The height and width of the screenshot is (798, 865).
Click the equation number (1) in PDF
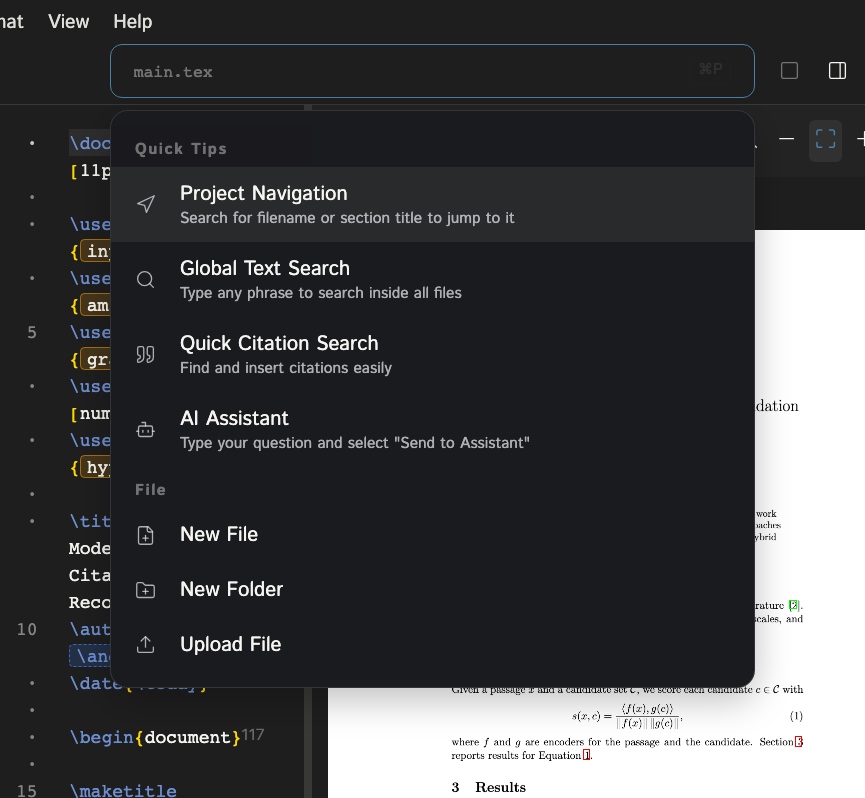(x=796, y=716)
